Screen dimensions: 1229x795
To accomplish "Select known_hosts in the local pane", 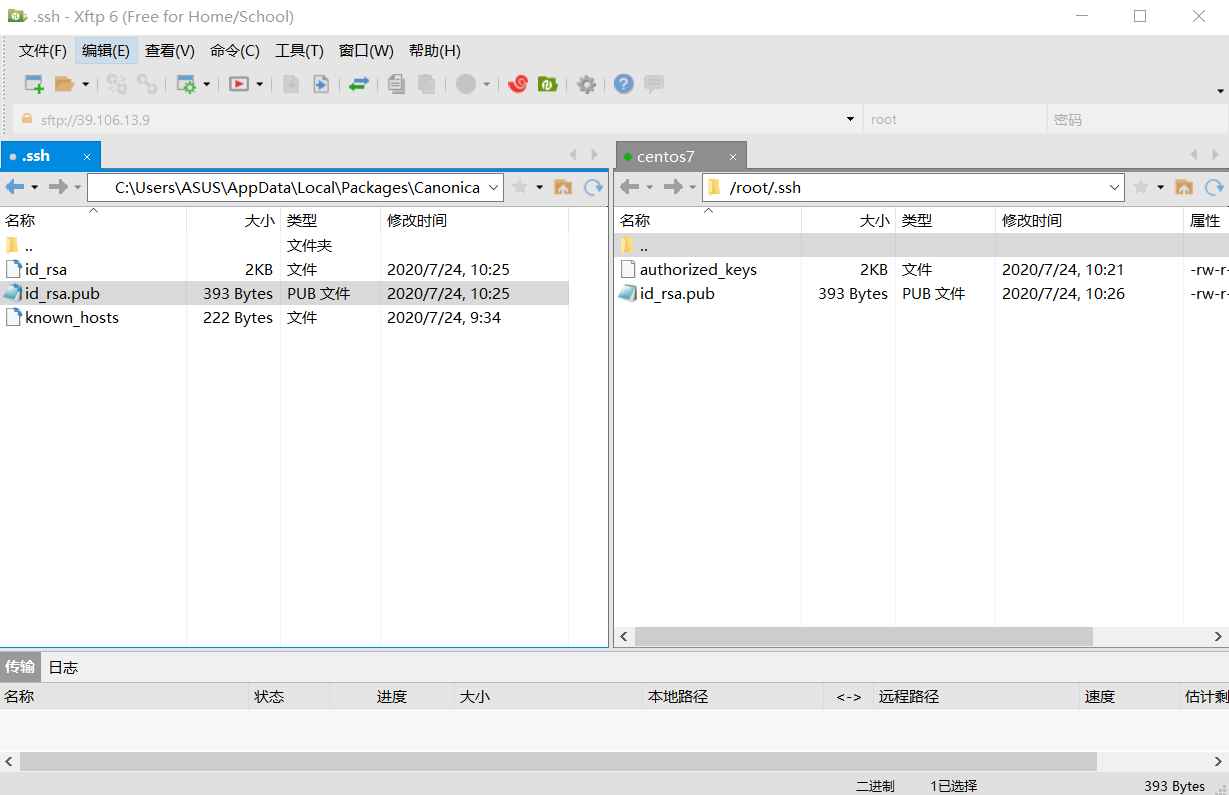I will point(72,318).
